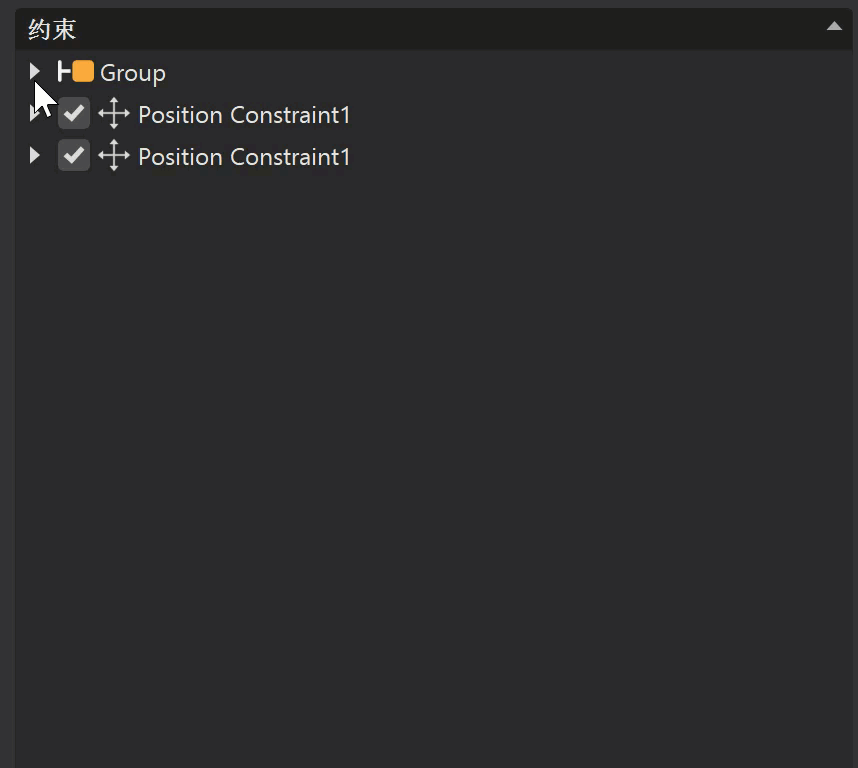The height and width of the screenshot is (768, 858).
Task: Disable the first Position Constraint1 checkbox
Action: (74, 114)
